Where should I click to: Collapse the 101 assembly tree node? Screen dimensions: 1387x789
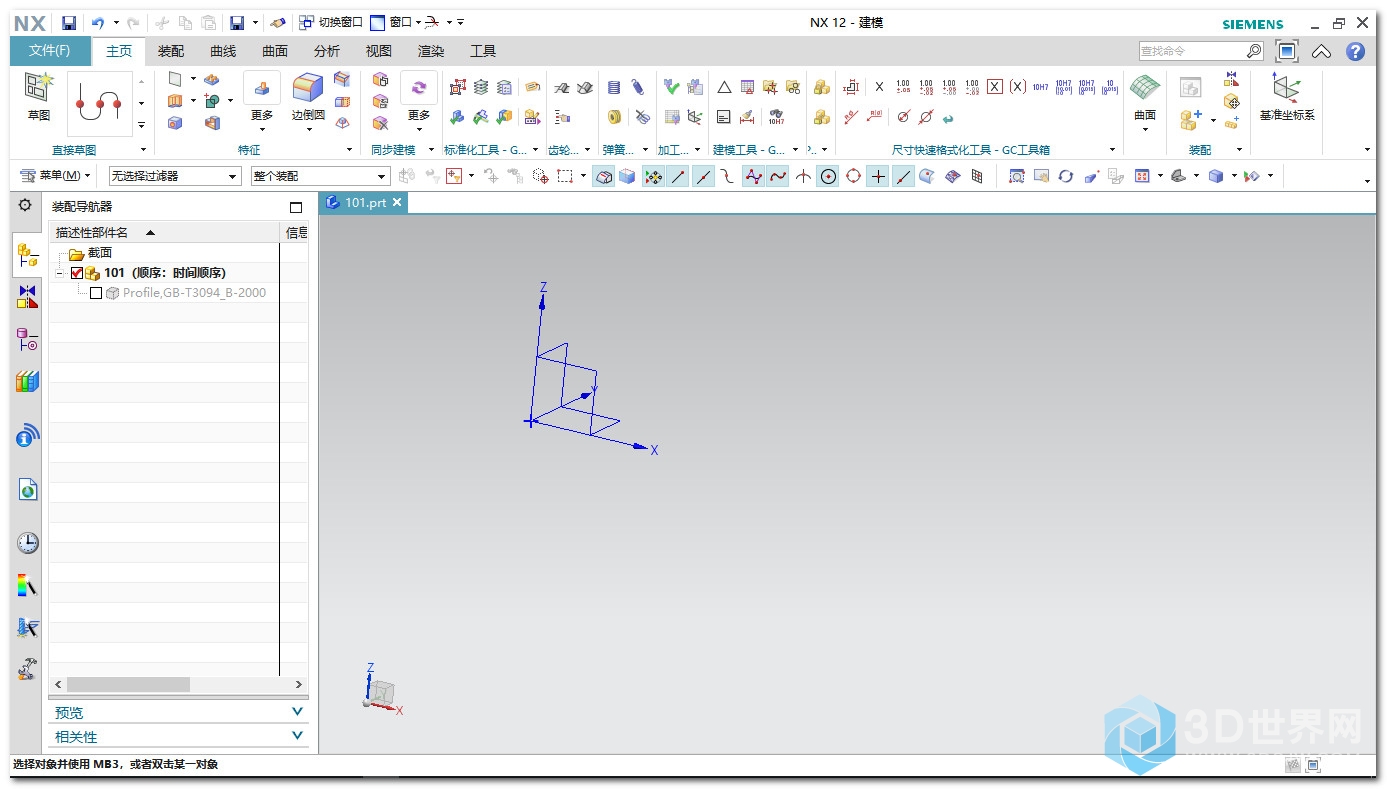tap(60, 273)
